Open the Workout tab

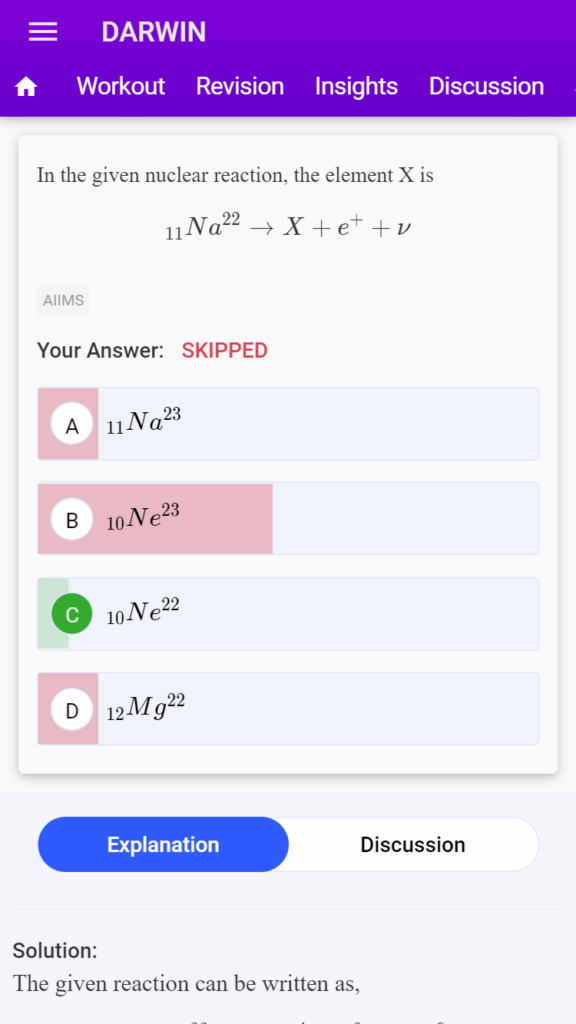coord(121,86)
